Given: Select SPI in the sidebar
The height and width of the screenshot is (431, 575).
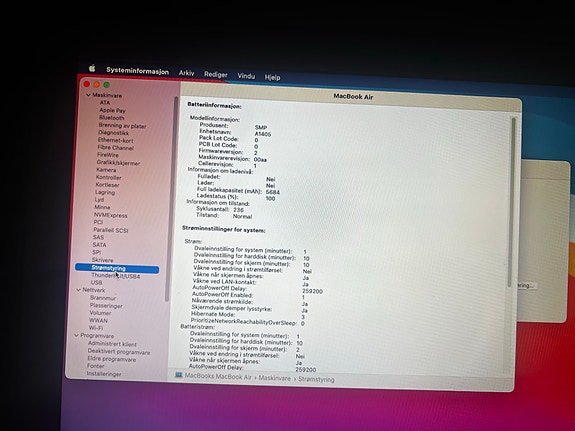Looking at the screenshot, I should click(96, 252).
